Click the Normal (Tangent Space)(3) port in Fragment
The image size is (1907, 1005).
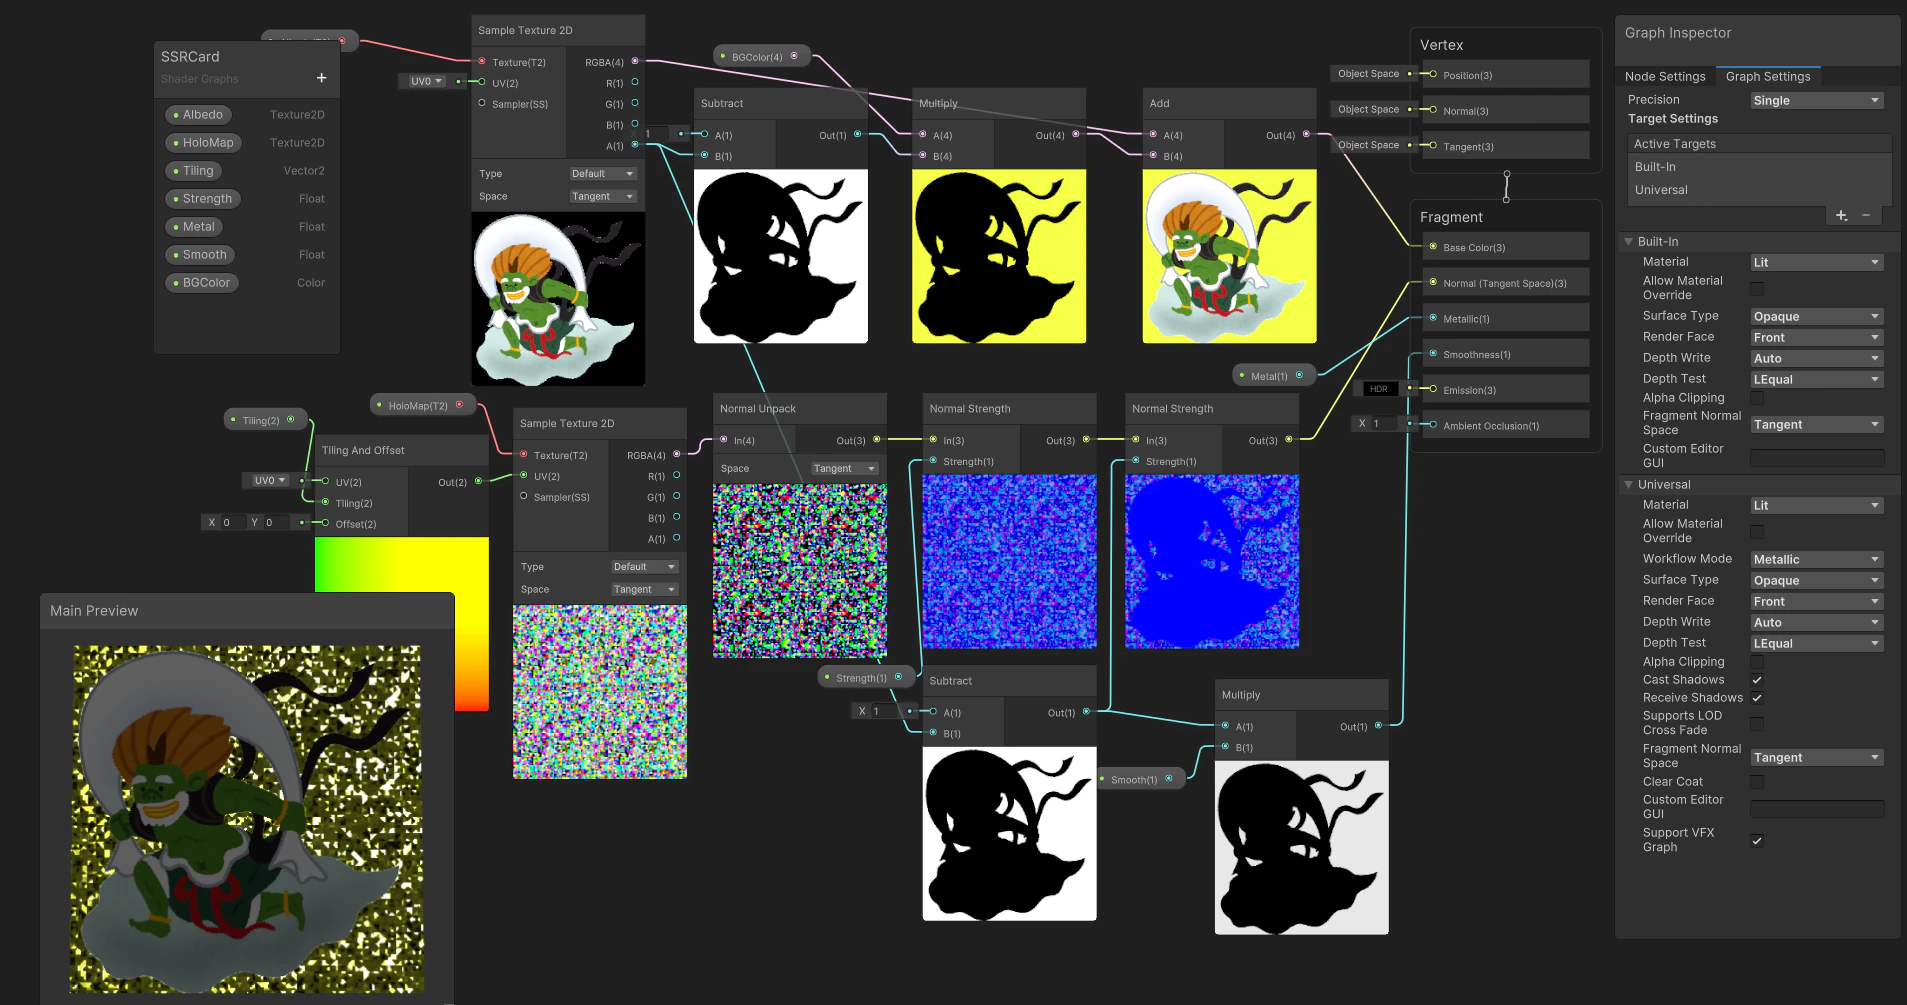pos(1433,283)
